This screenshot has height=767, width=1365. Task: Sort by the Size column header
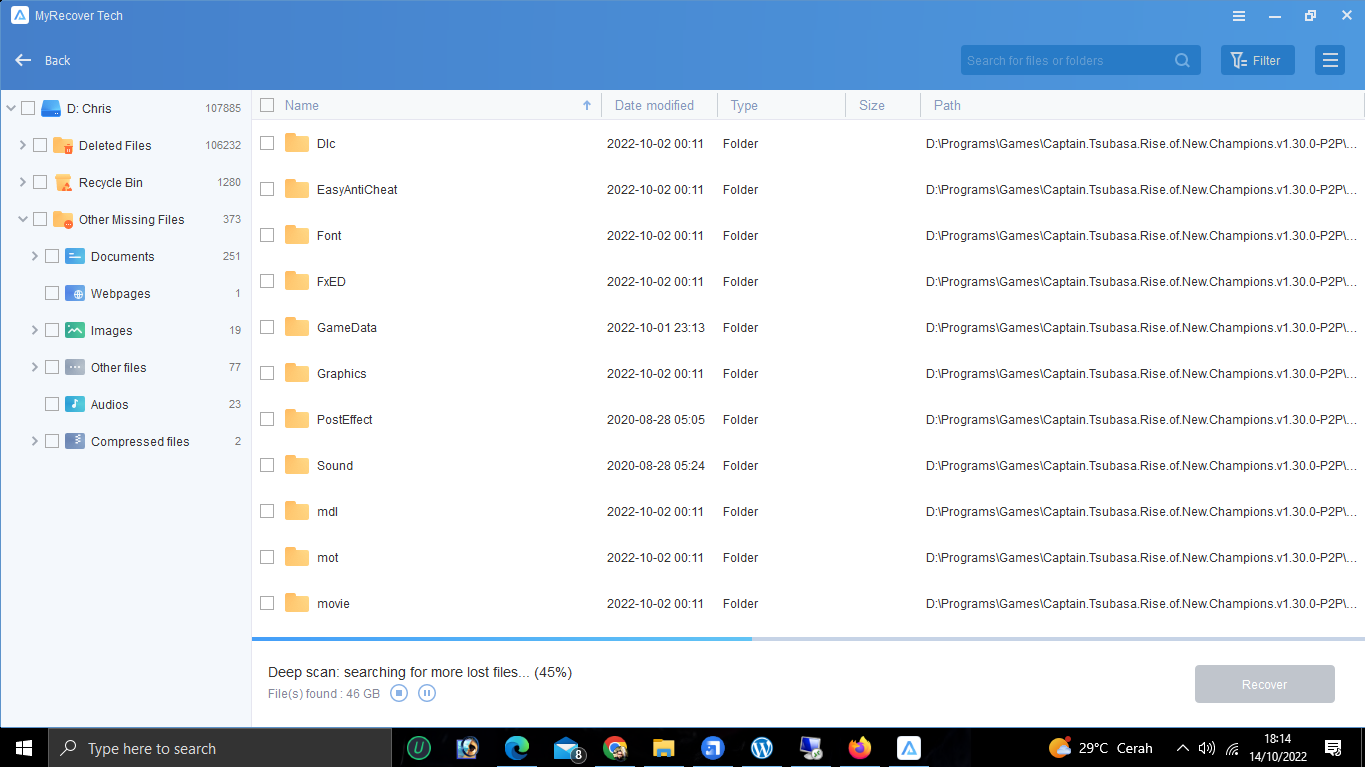872,105
